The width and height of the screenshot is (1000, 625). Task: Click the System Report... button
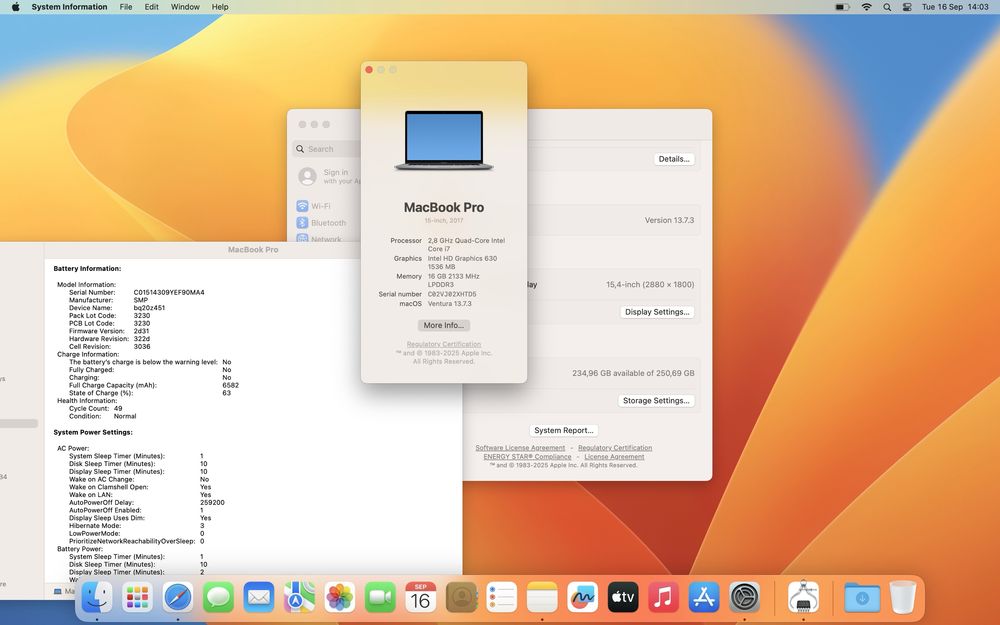pyautogui.click(x=564, y=430)
